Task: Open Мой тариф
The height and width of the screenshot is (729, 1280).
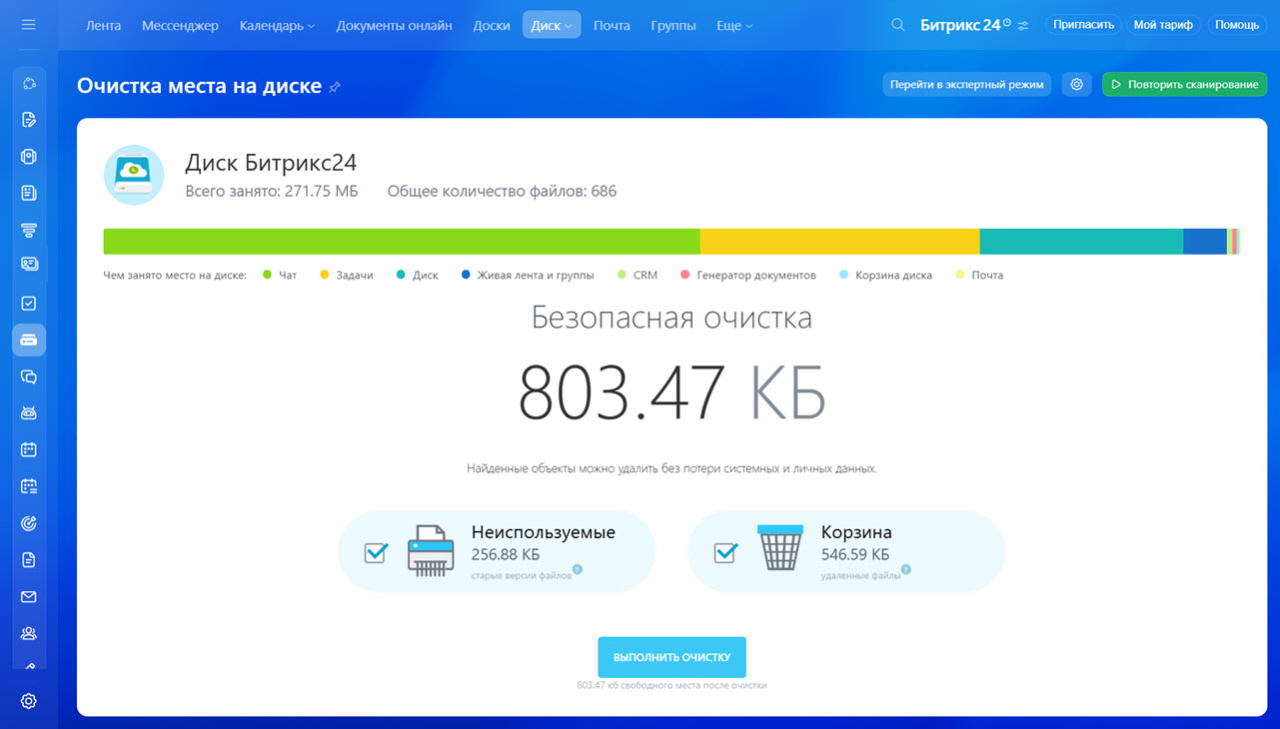Action: tap(1163, 25)
